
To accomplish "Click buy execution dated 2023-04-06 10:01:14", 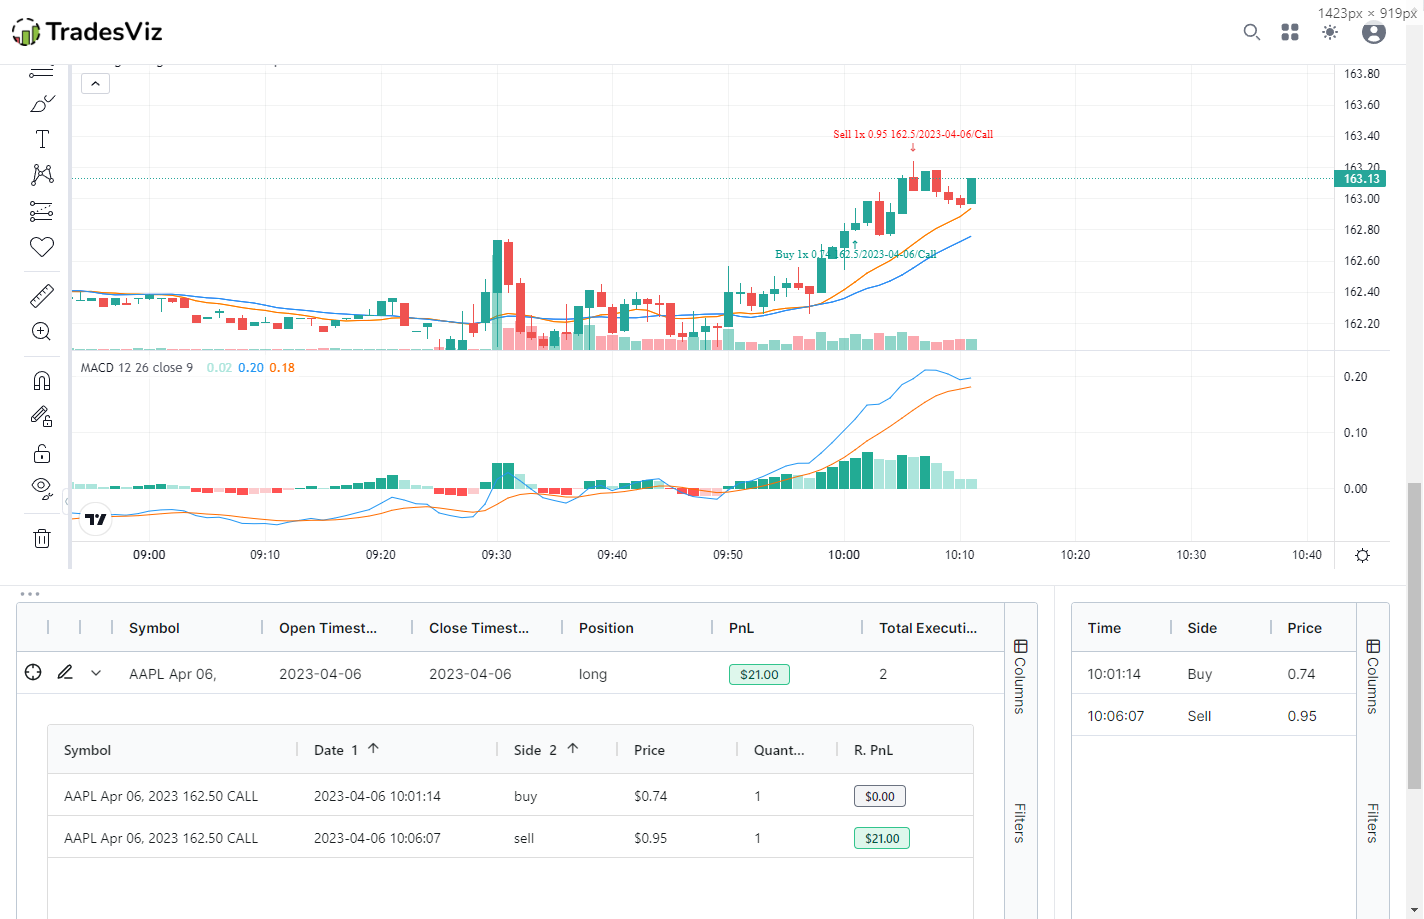I will pyautogui.click(x=510, y=796).
